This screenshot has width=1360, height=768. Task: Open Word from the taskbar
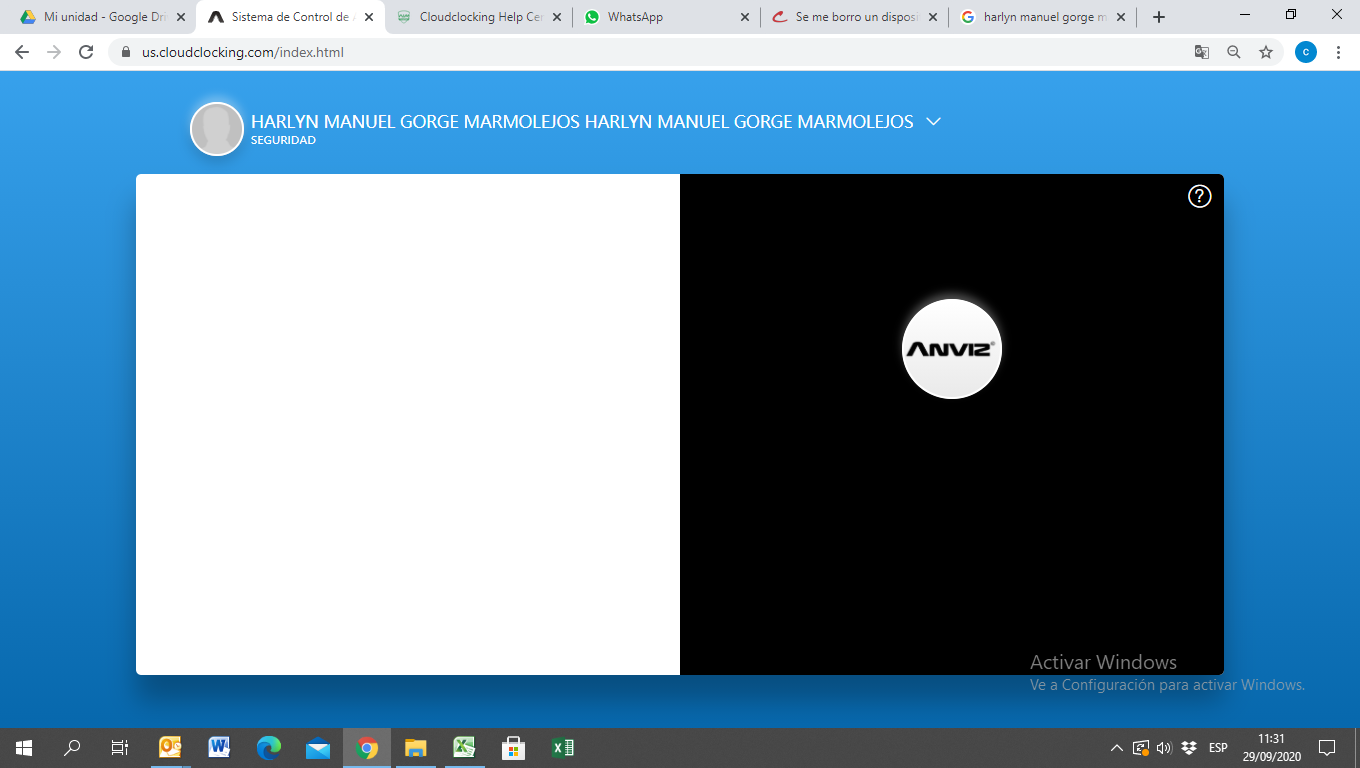tap(219, 747)
